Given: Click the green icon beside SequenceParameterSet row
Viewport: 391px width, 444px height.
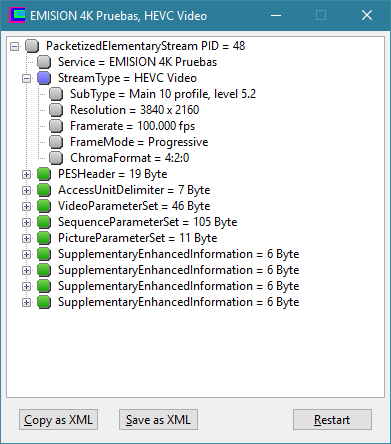Looking at the screenshot, I should click(44, 222).
